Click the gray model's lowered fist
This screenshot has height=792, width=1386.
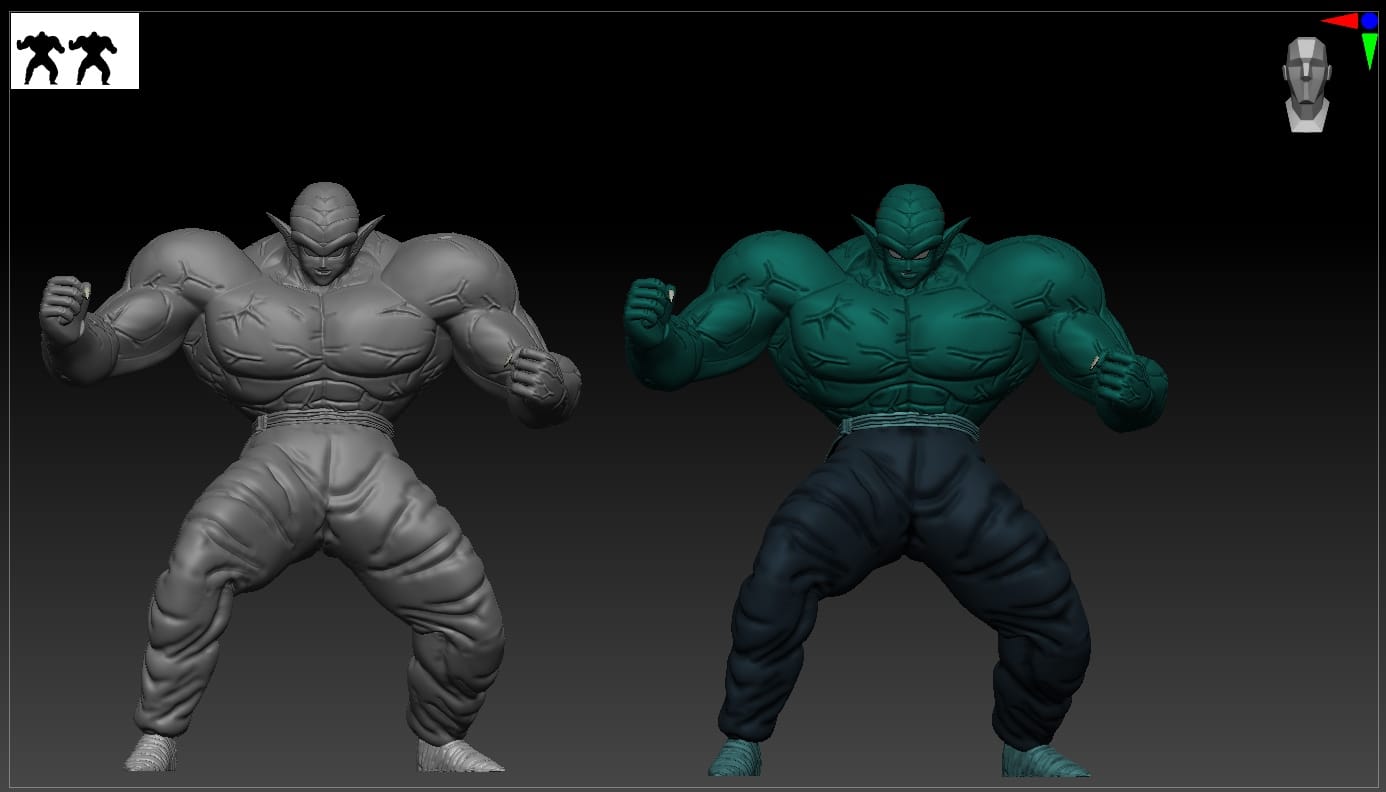click(x=543, y=385)
